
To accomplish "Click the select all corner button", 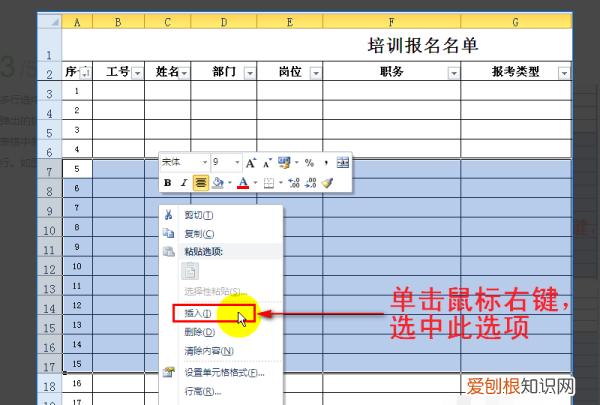I will [x=50, y=21].
